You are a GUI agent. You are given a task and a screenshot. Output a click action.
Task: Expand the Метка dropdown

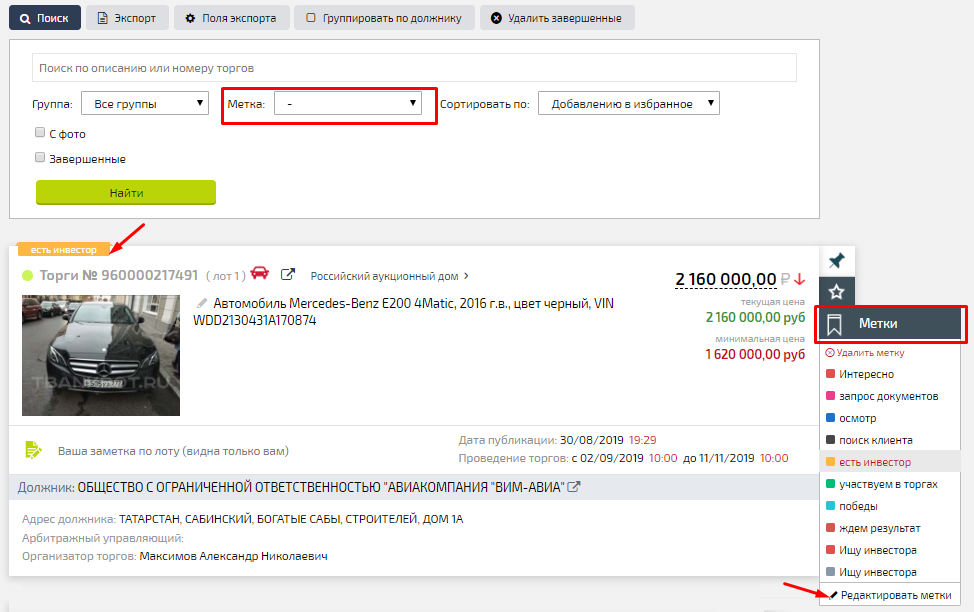click(x=347, y=103)
